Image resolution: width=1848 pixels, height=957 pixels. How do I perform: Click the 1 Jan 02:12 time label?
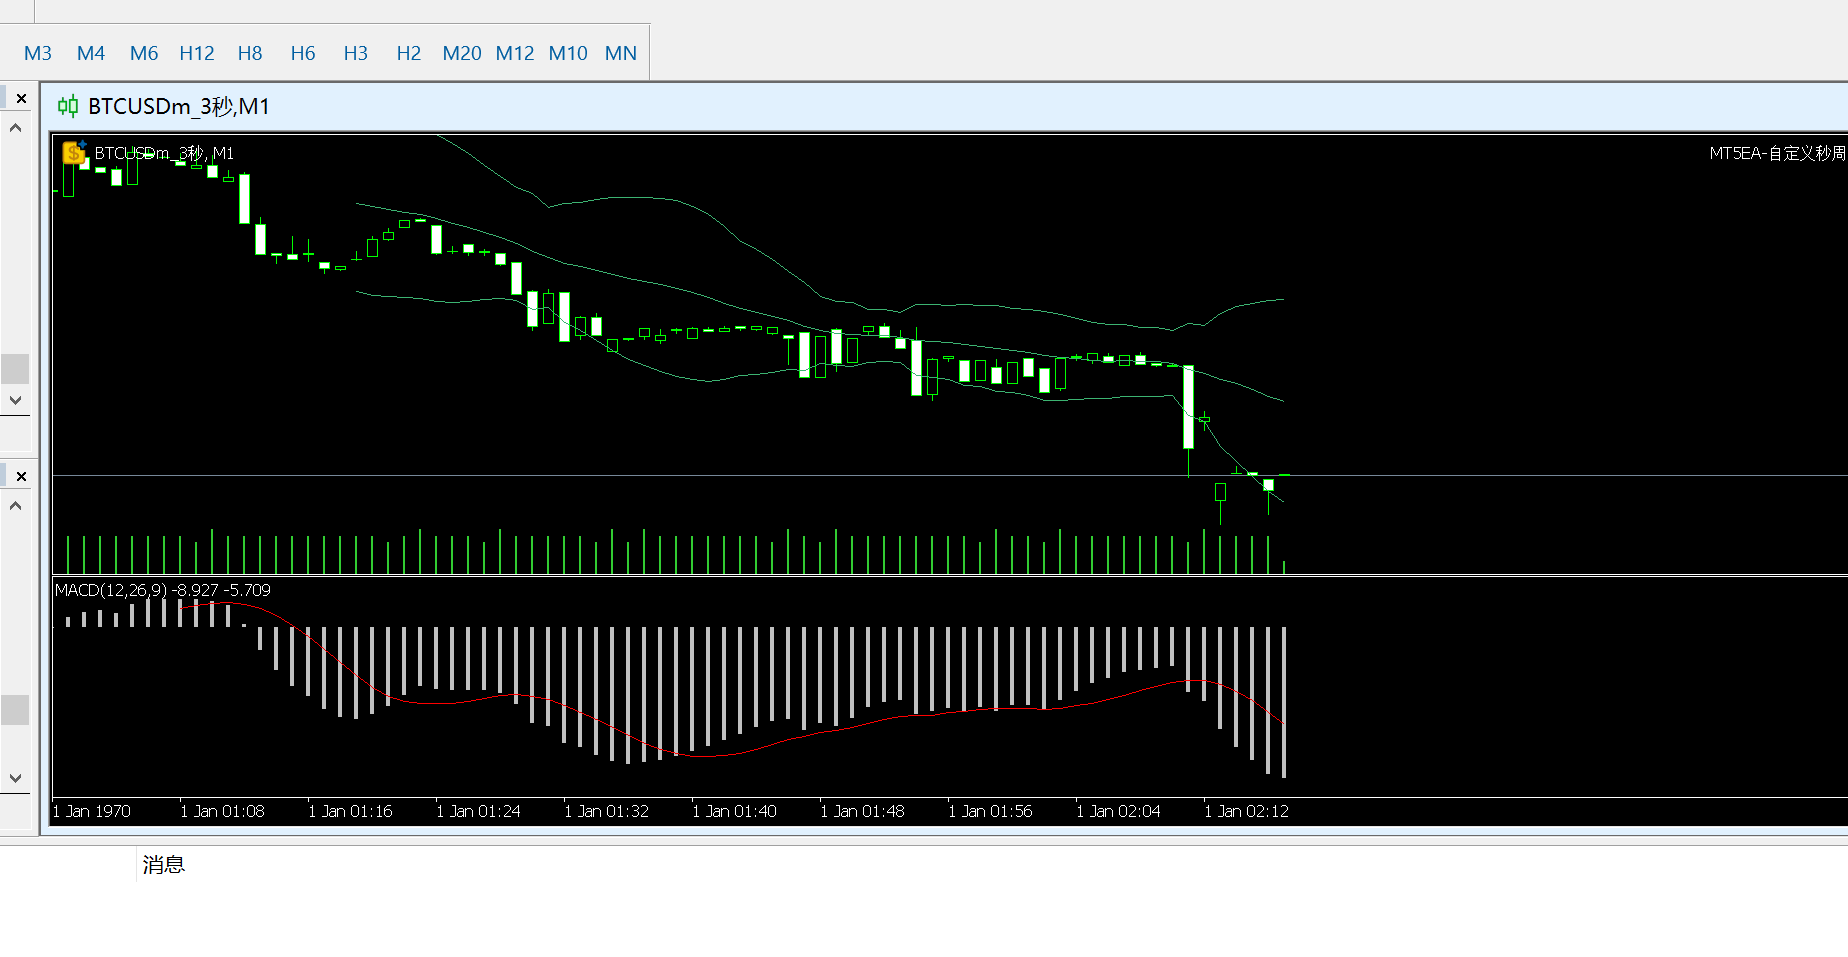pos(1247,811)
